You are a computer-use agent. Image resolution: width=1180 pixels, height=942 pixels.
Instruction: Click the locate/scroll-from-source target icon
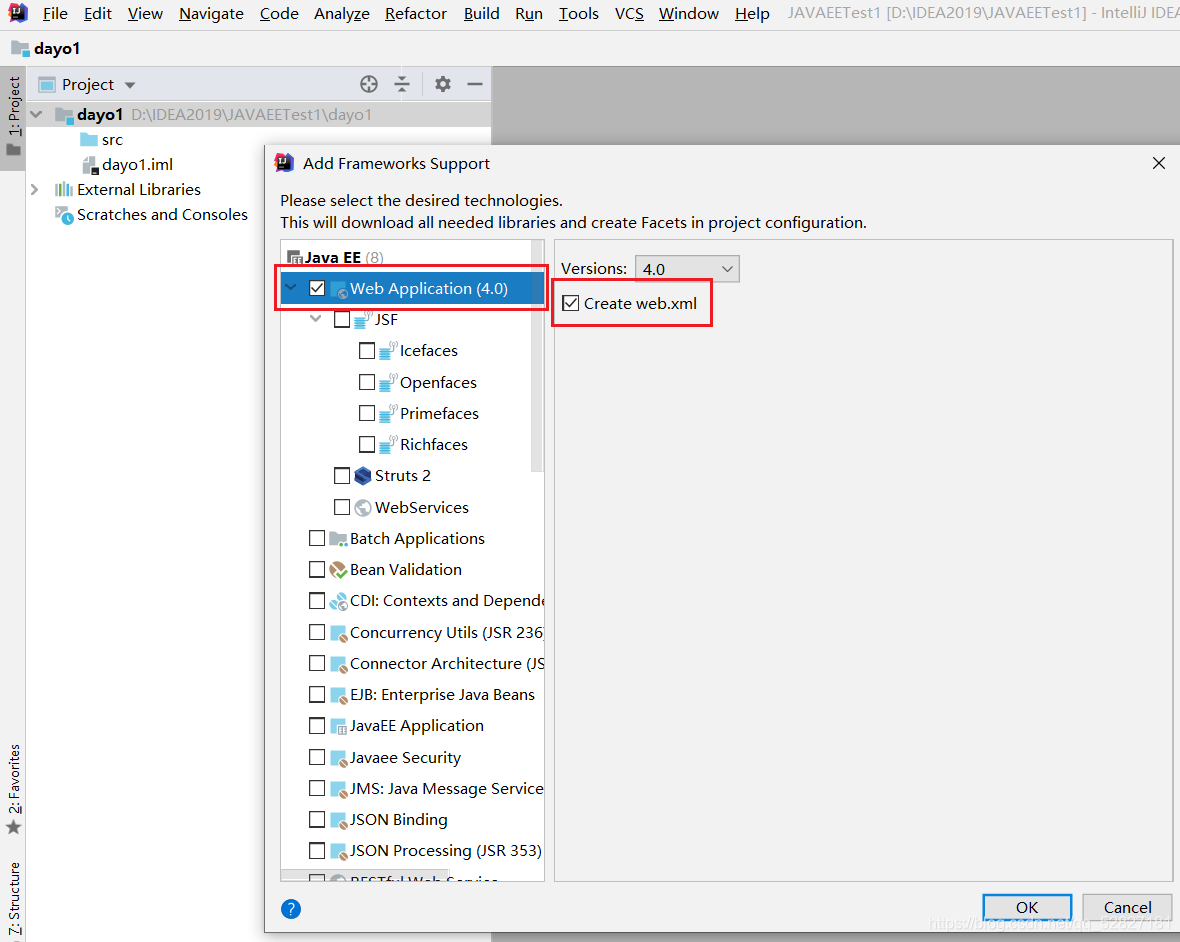pos(369,84)
